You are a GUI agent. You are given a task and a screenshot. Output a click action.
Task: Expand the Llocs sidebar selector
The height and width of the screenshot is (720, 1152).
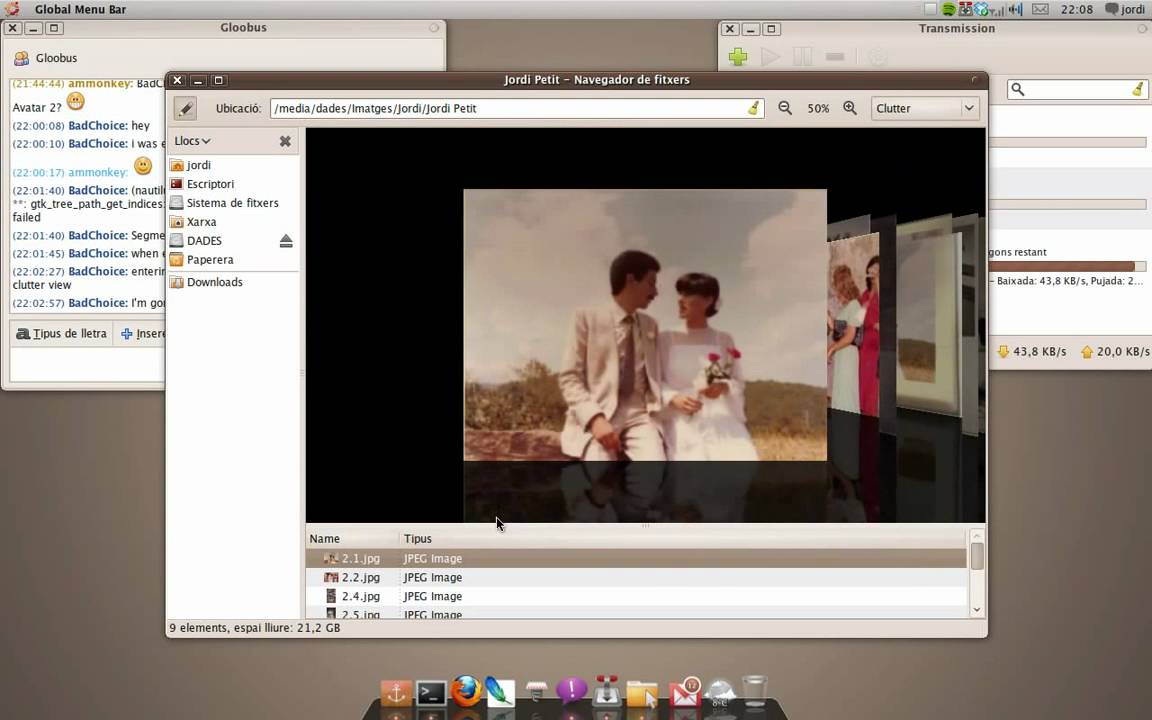192,140
